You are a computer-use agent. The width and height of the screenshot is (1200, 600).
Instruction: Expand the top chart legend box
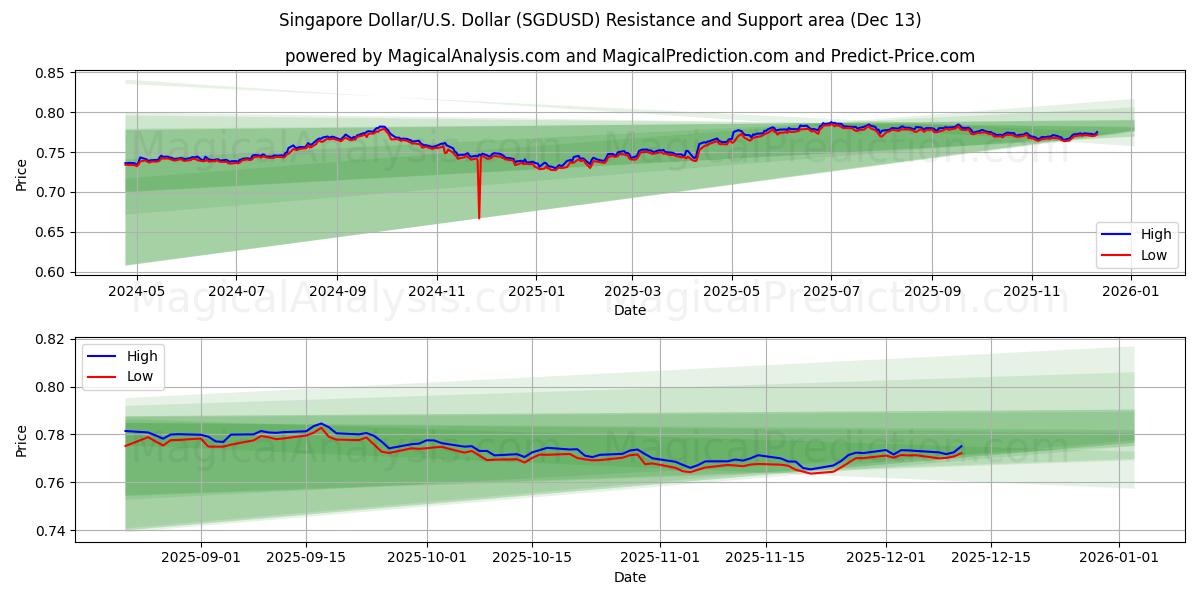(1139, 245)
